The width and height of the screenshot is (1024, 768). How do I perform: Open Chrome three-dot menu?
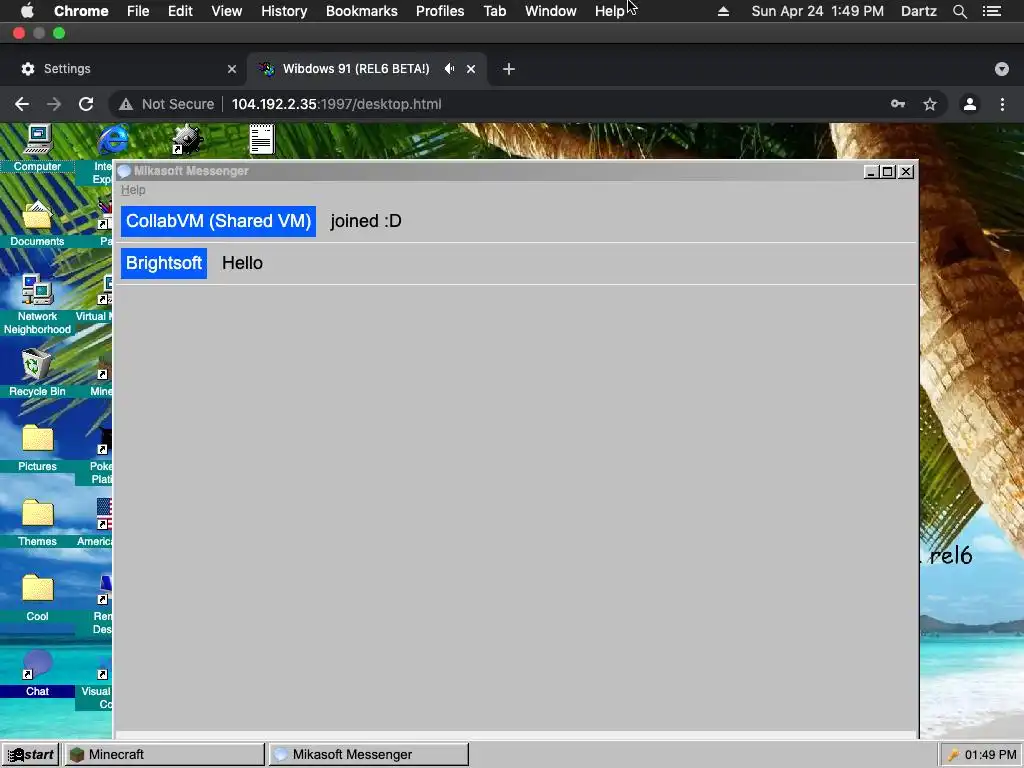tap(1002, 104)
